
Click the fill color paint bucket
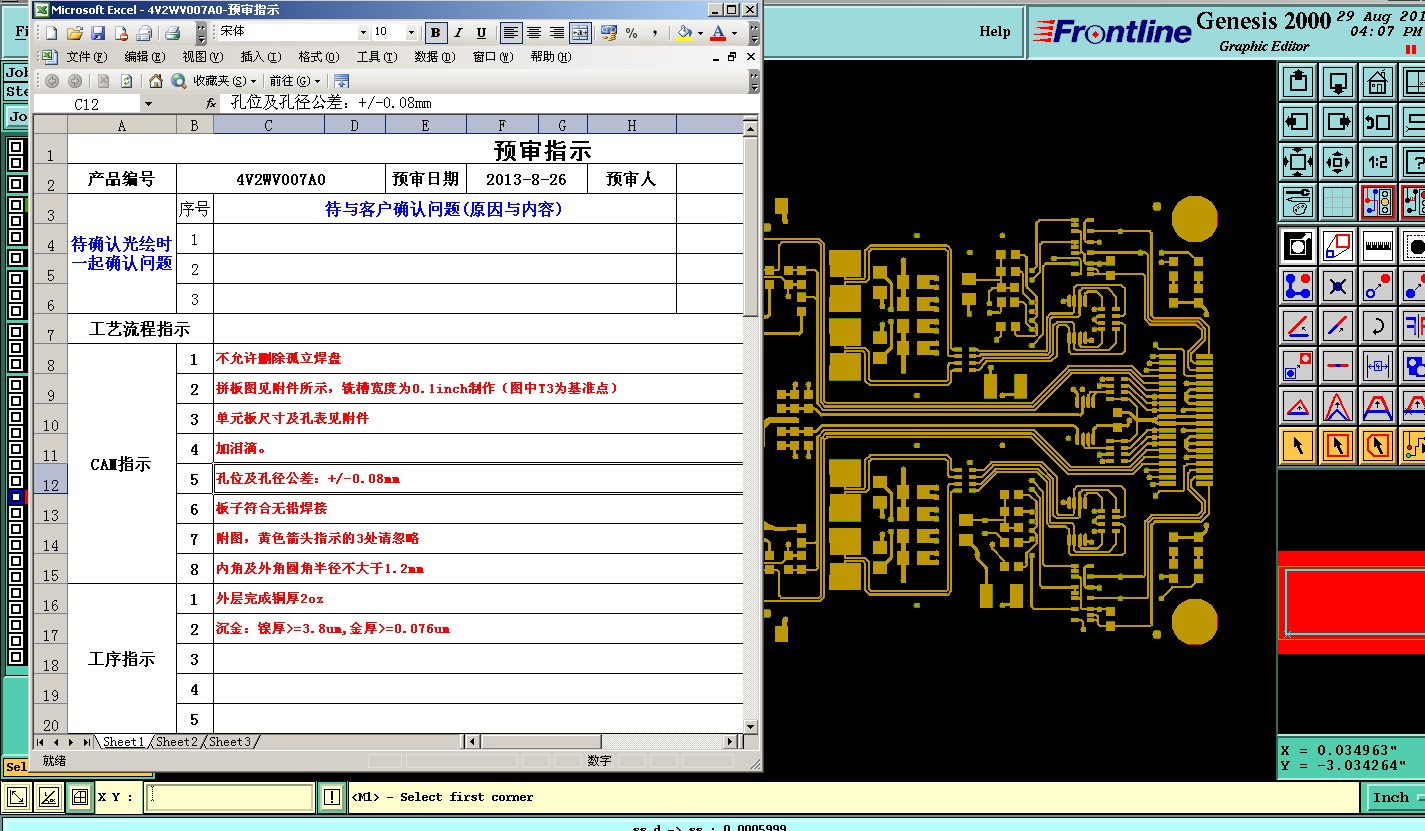[x=685, y=33]
